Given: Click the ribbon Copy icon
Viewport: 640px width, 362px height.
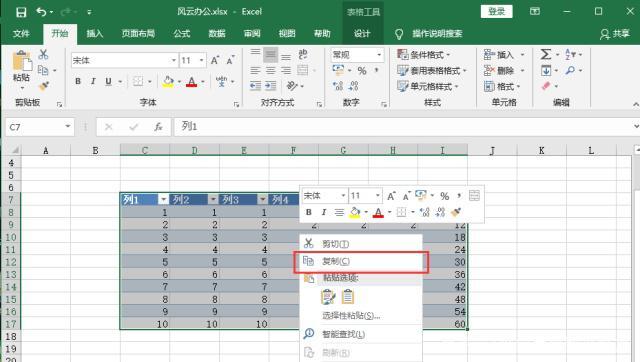Looking at the screenshot, I should 43,70.
